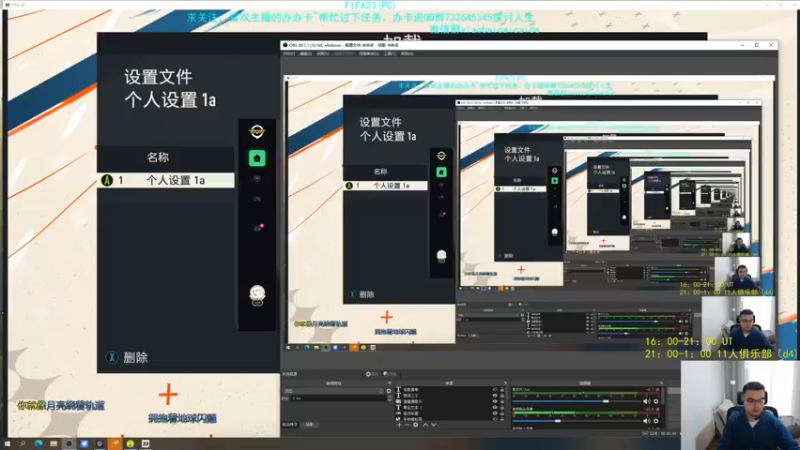The width and height of the screenshot is (800, 450).
Task: Switch to the Scene Transitions dock tab
Action: [x=290, y=424]
